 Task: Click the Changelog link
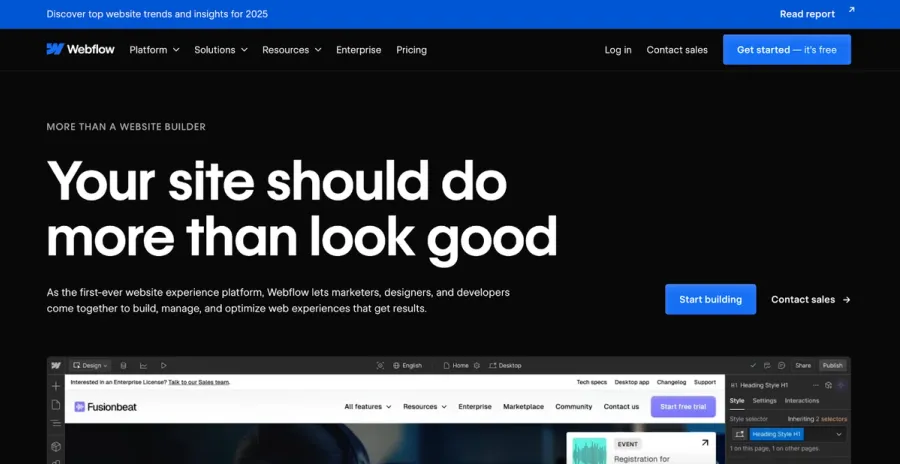(x=672, y=382)
